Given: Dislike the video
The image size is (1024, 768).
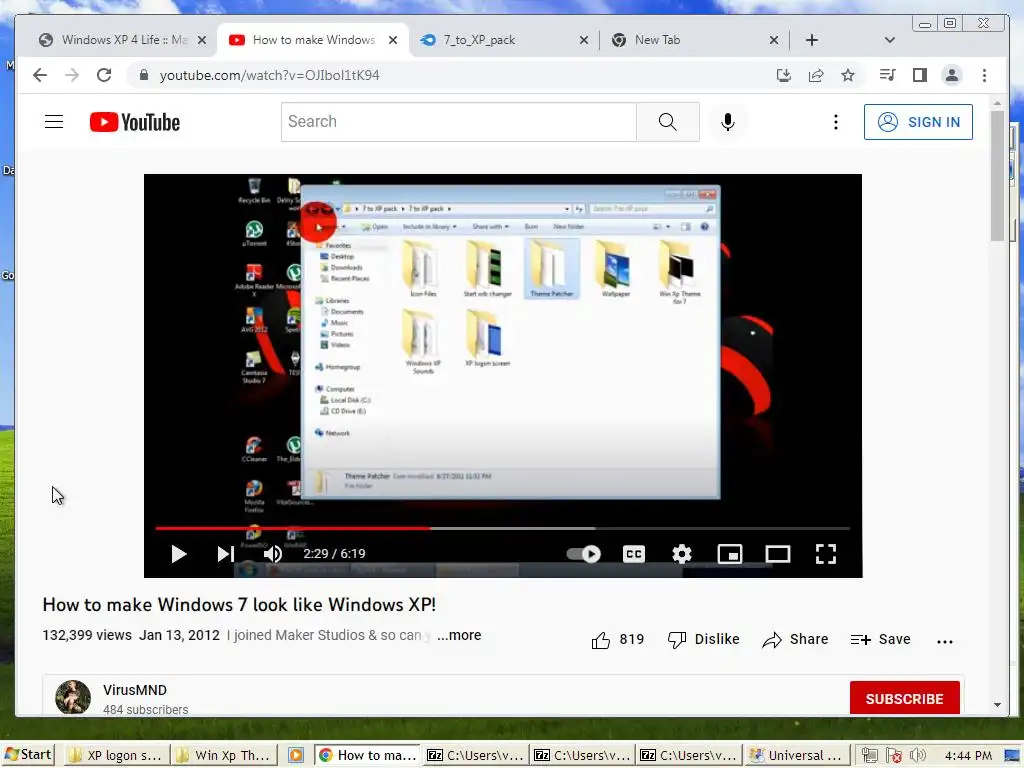Looking at the screenshot, I should click(703, 639).
